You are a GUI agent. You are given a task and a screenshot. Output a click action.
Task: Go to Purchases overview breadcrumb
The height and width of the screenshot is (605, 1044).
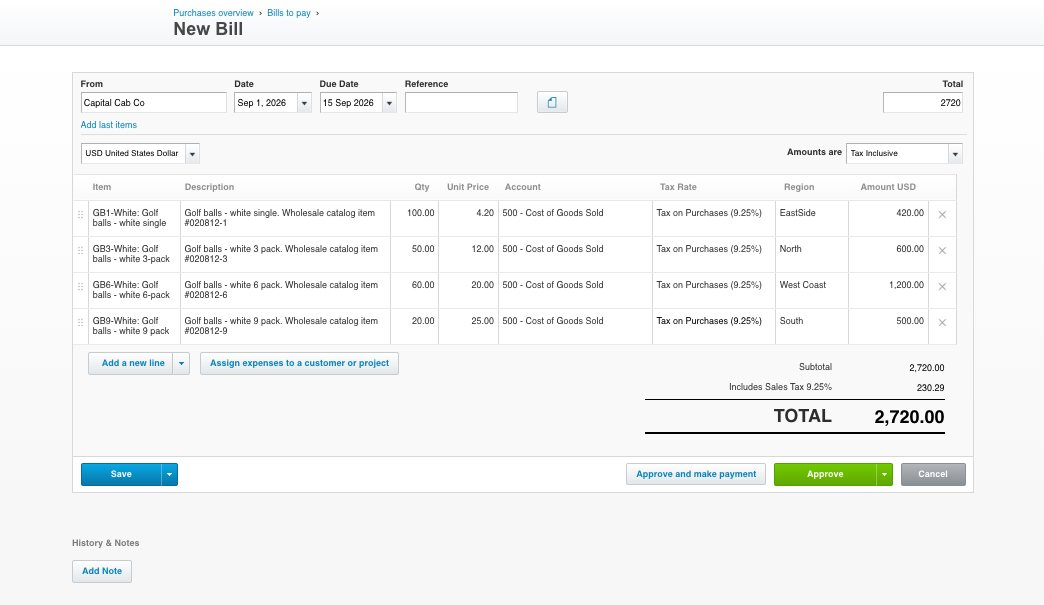[213, 13]
